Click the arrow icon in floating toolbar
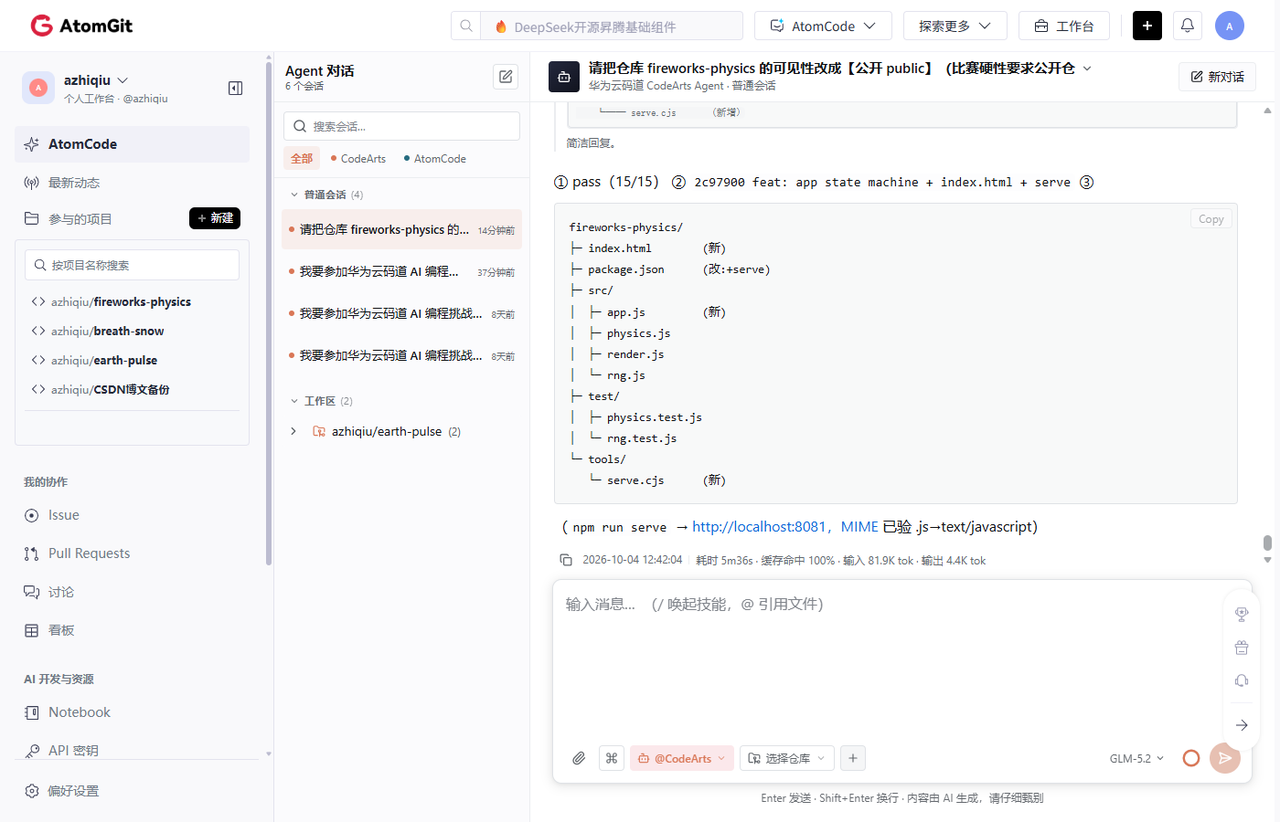Screen dimensions: 1280x822 [x=1242, y=725]
